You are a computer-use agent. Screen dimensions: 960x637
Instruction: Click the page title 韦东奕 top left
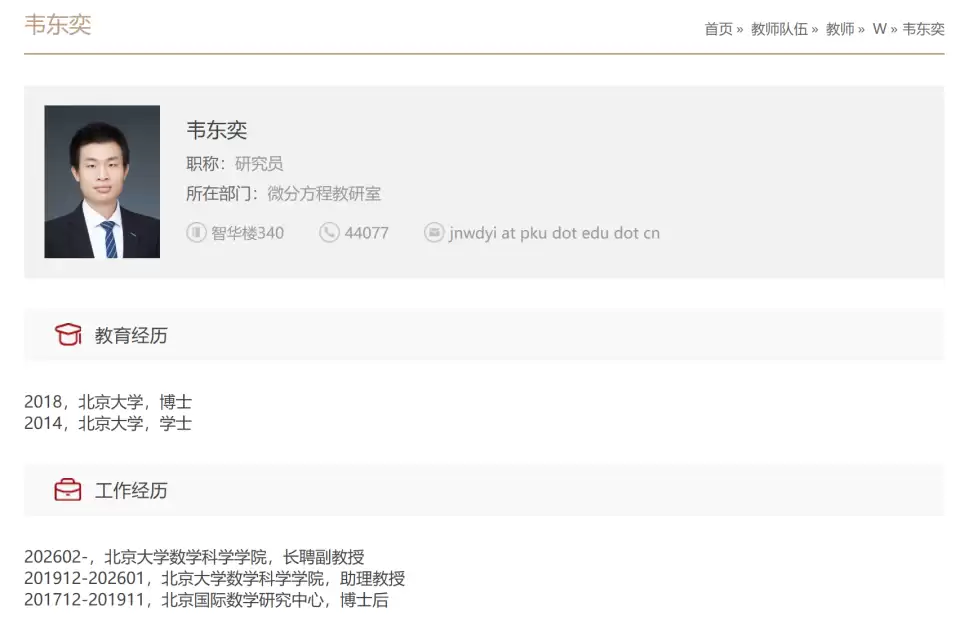[58, 24]
